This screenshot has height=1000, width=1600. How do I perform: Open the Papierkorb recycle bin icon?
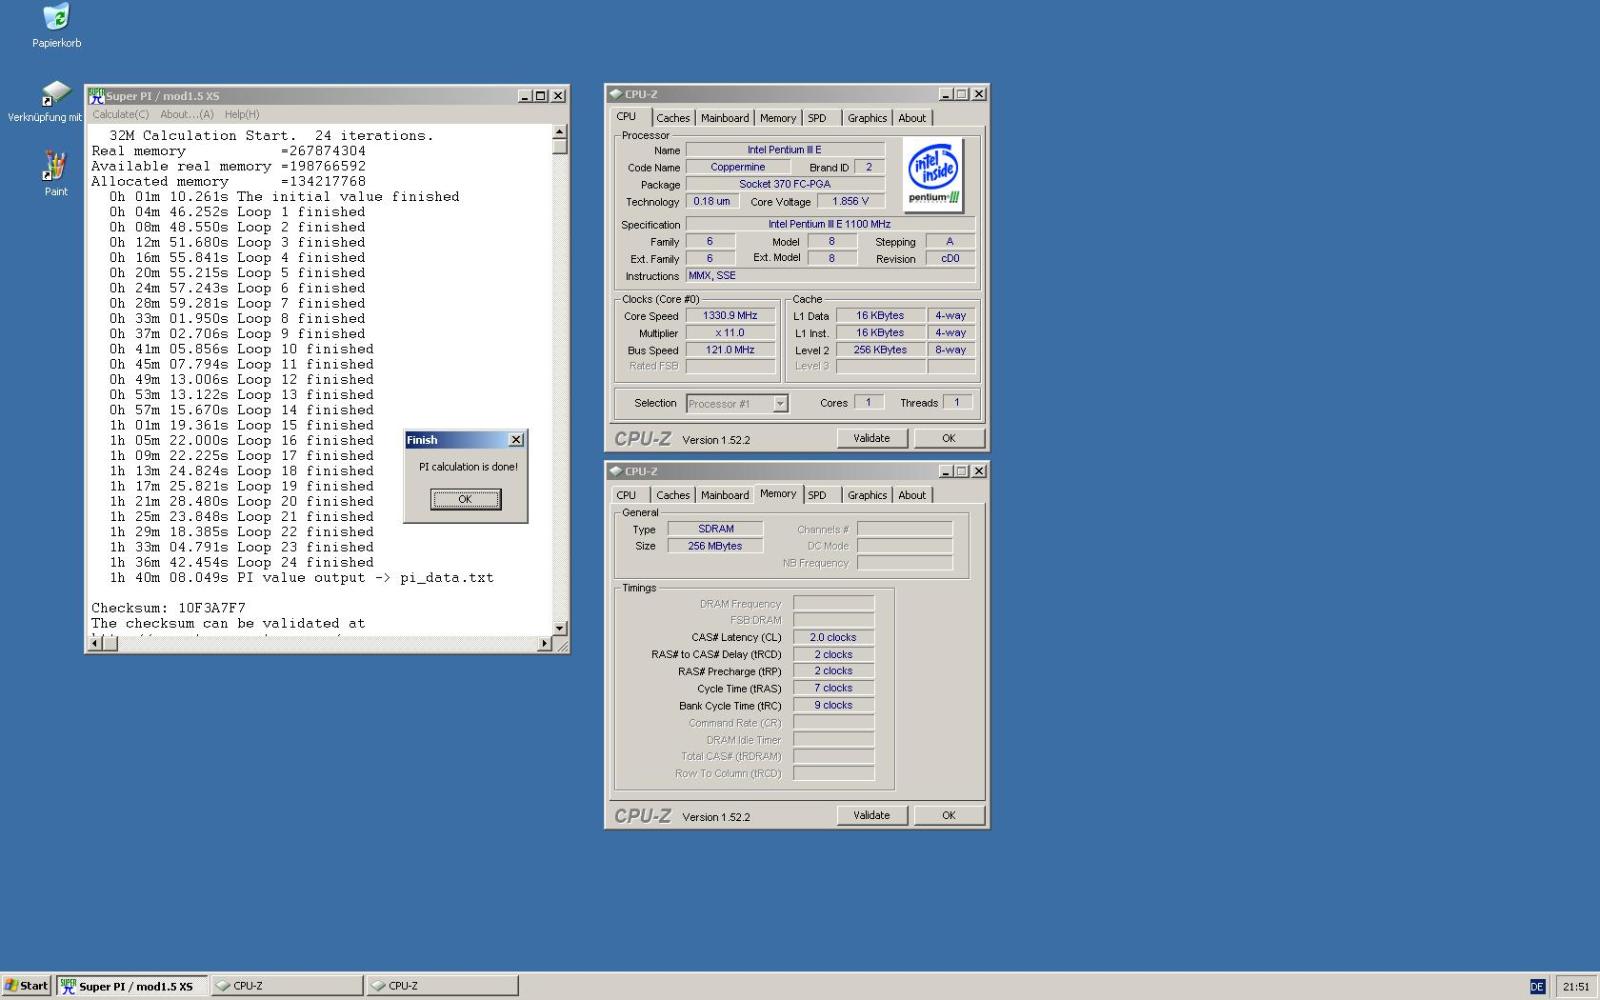click(x=56, y=17)
